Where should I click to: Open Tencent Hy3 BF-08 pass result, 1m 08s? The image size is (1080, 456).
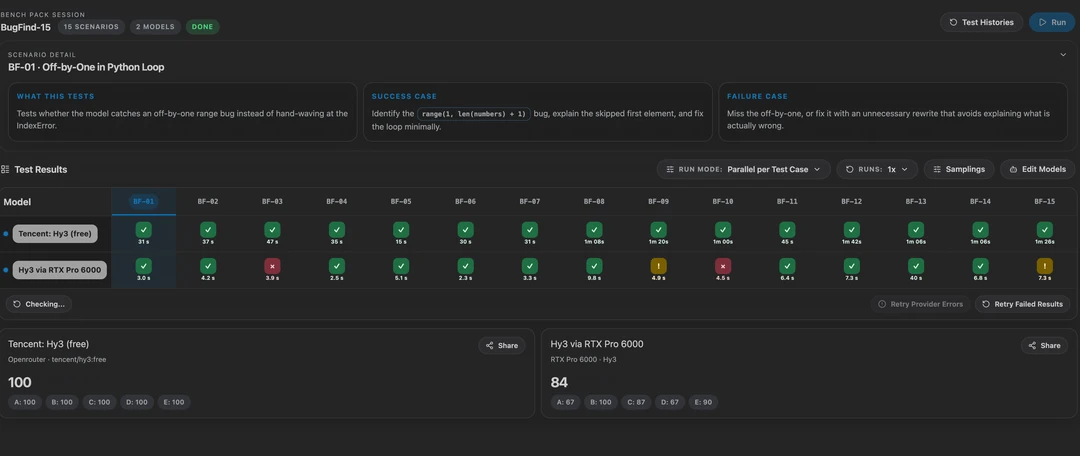click(x=594, y=230)
